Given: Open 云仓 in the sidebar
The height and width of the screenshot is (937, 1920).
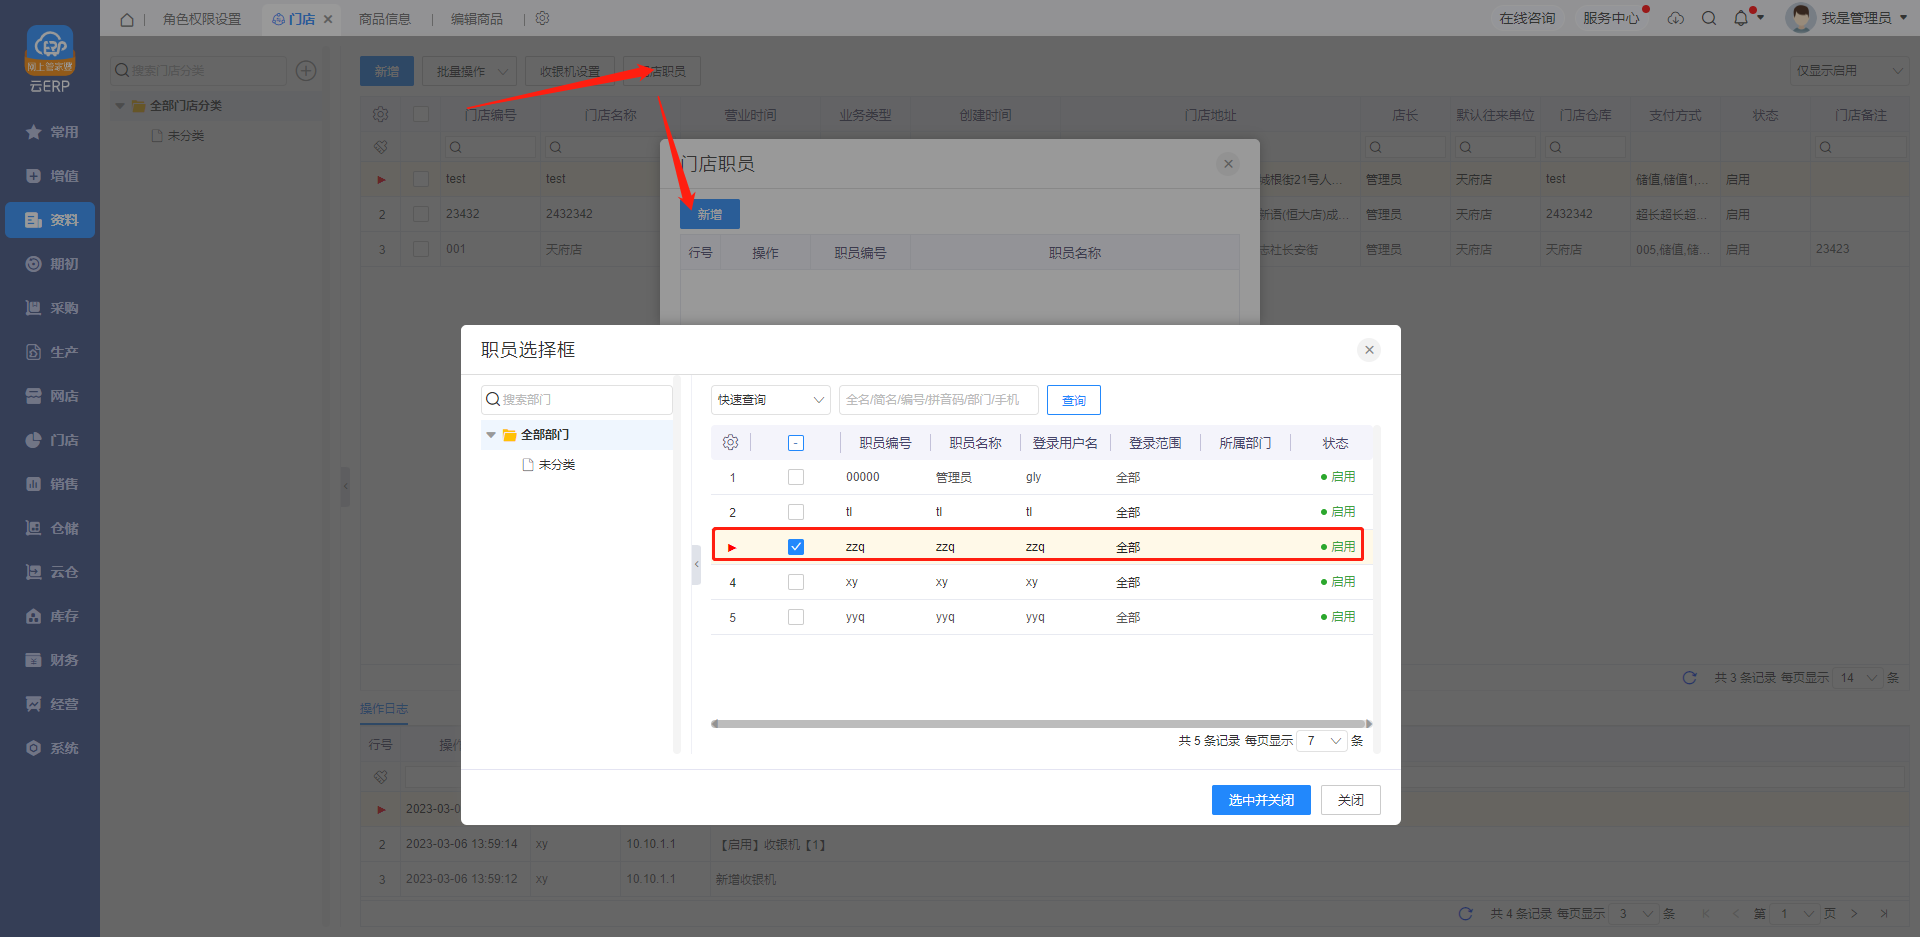Looking at the screenshot, I should click(50, 572).
